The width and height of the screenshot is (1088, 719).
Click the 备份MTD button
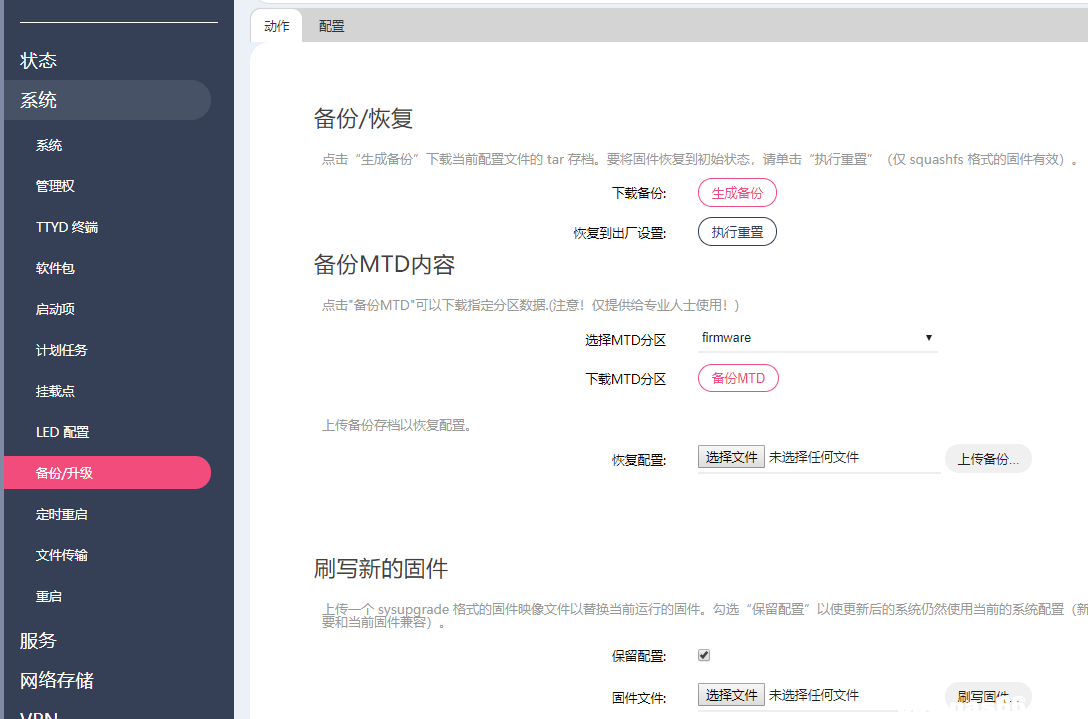click(738, 377)
